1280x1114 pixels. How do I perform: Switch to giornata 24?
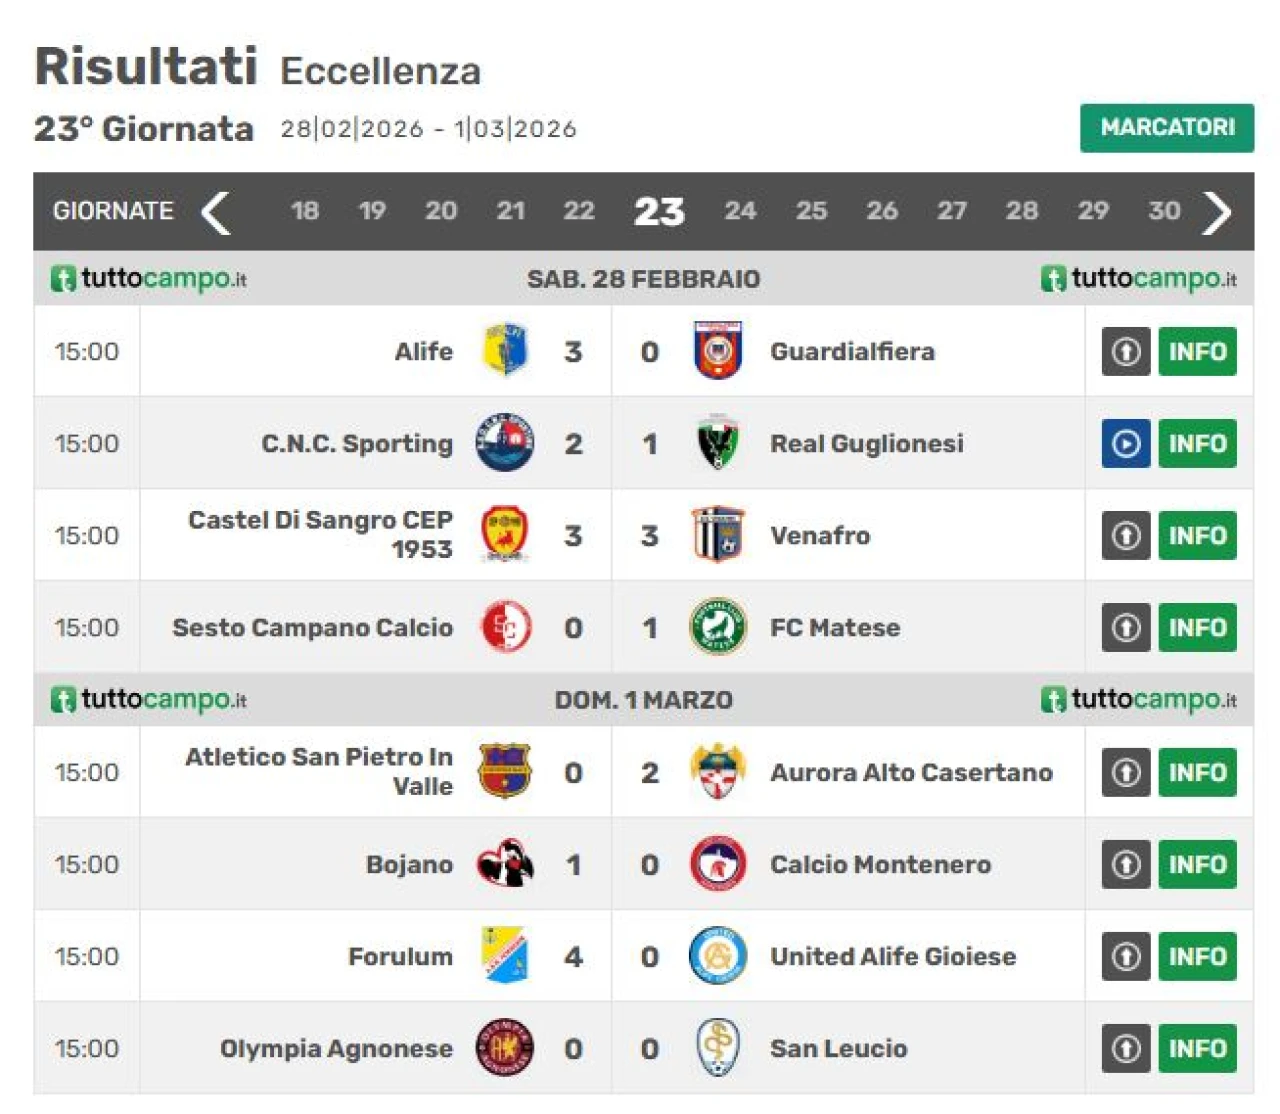740,211
